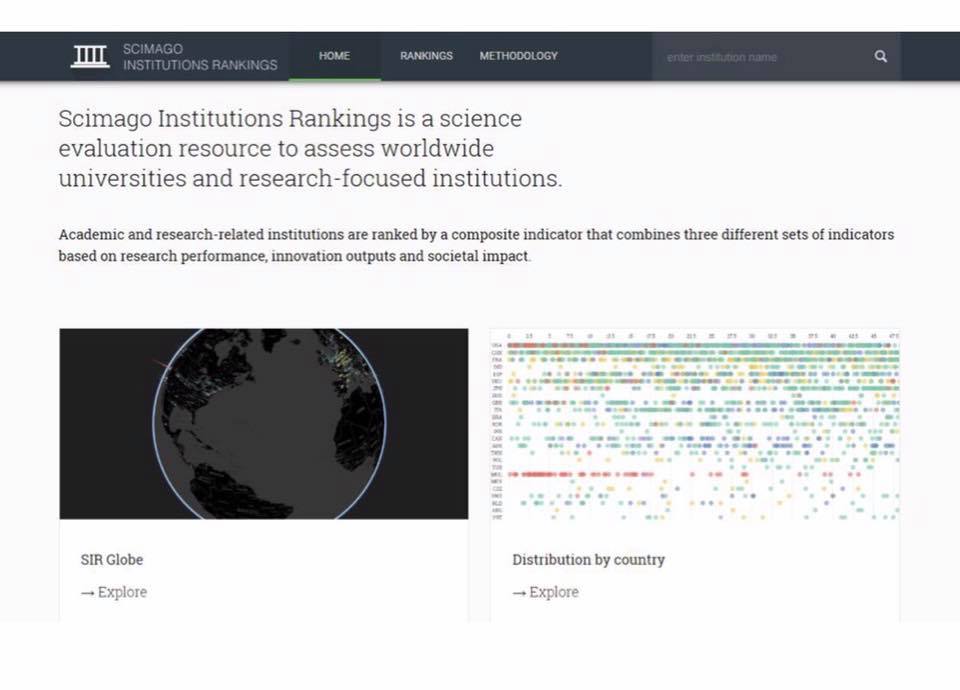Click the Scimago pillars logo icon
Viewport: 960px width, 690px height.
90,57
